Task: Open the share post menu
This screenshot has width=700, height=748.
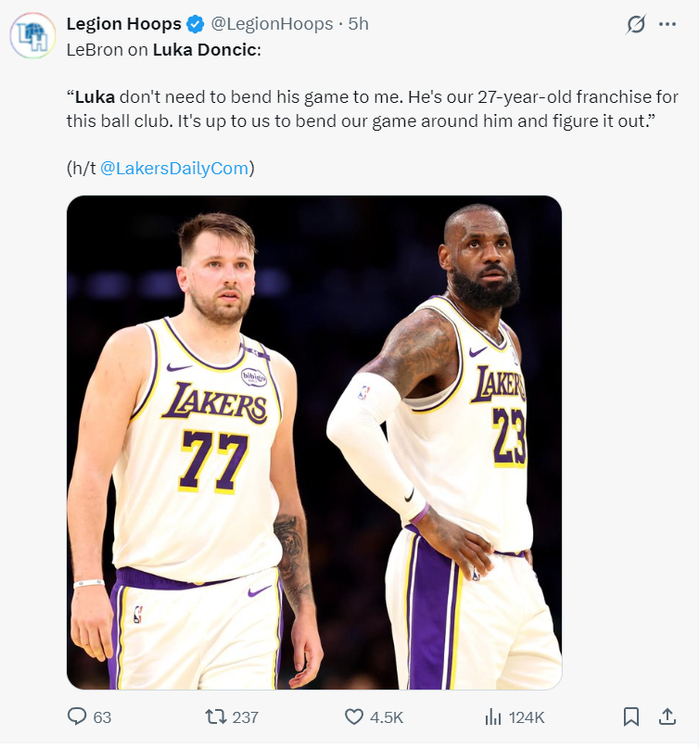Action: [x=667, y=717]
